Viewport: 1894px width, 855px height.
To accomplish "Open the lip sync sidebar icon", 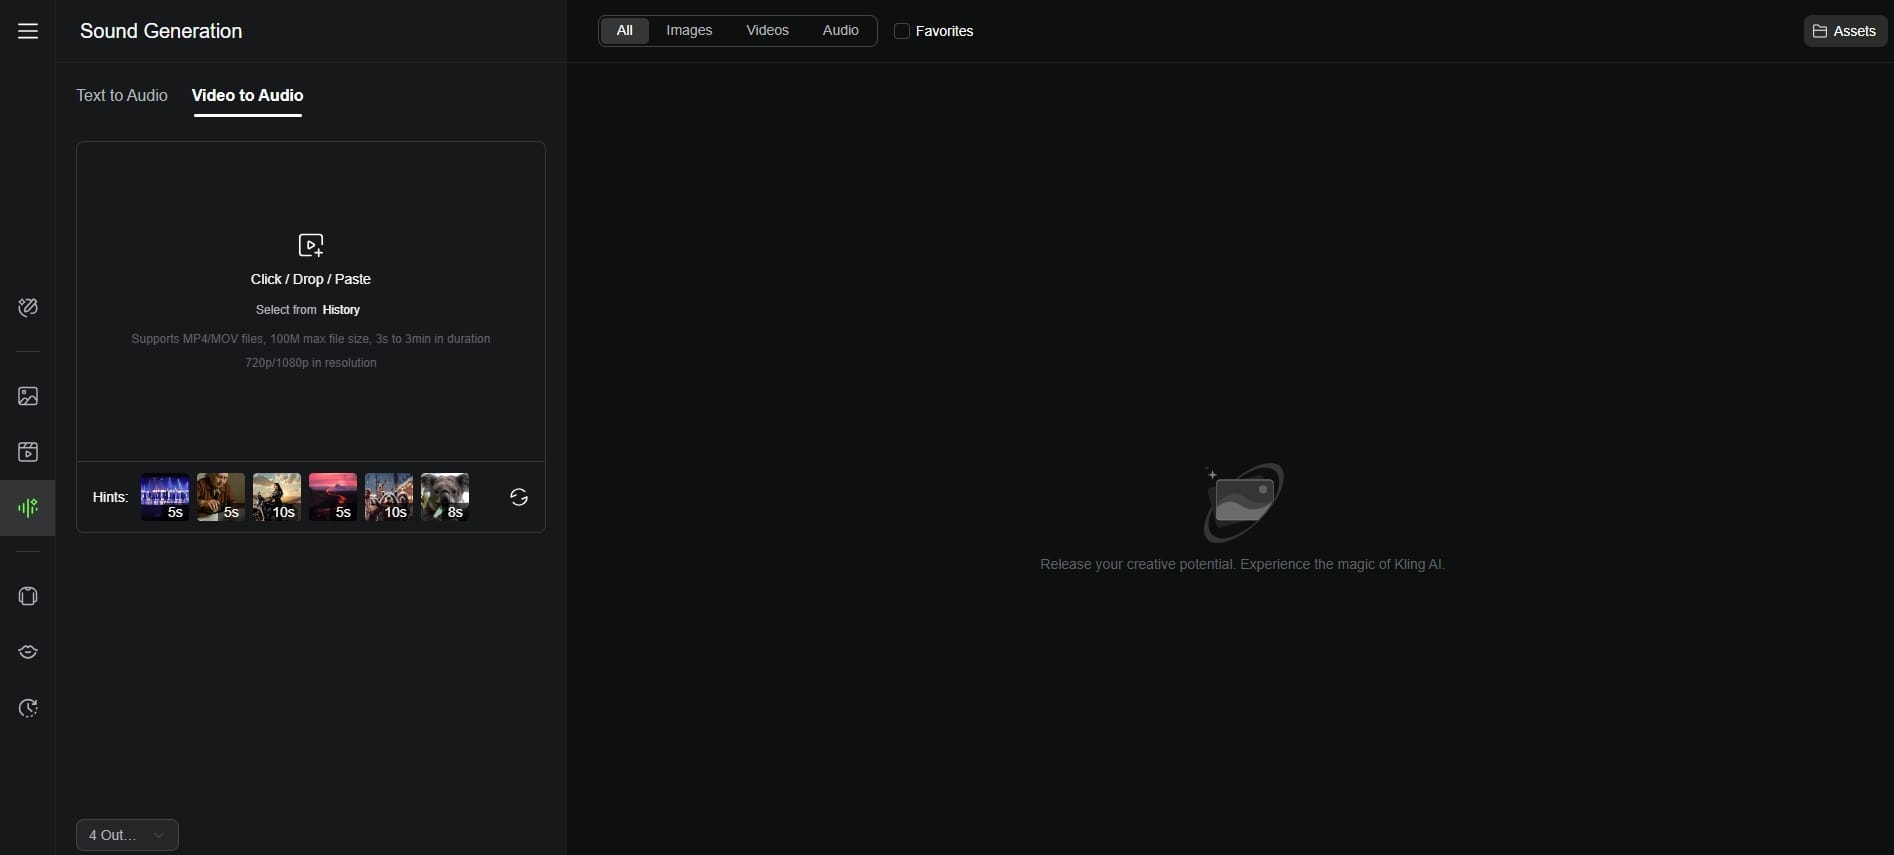I will pyautogui.click(x=28, y=652).
